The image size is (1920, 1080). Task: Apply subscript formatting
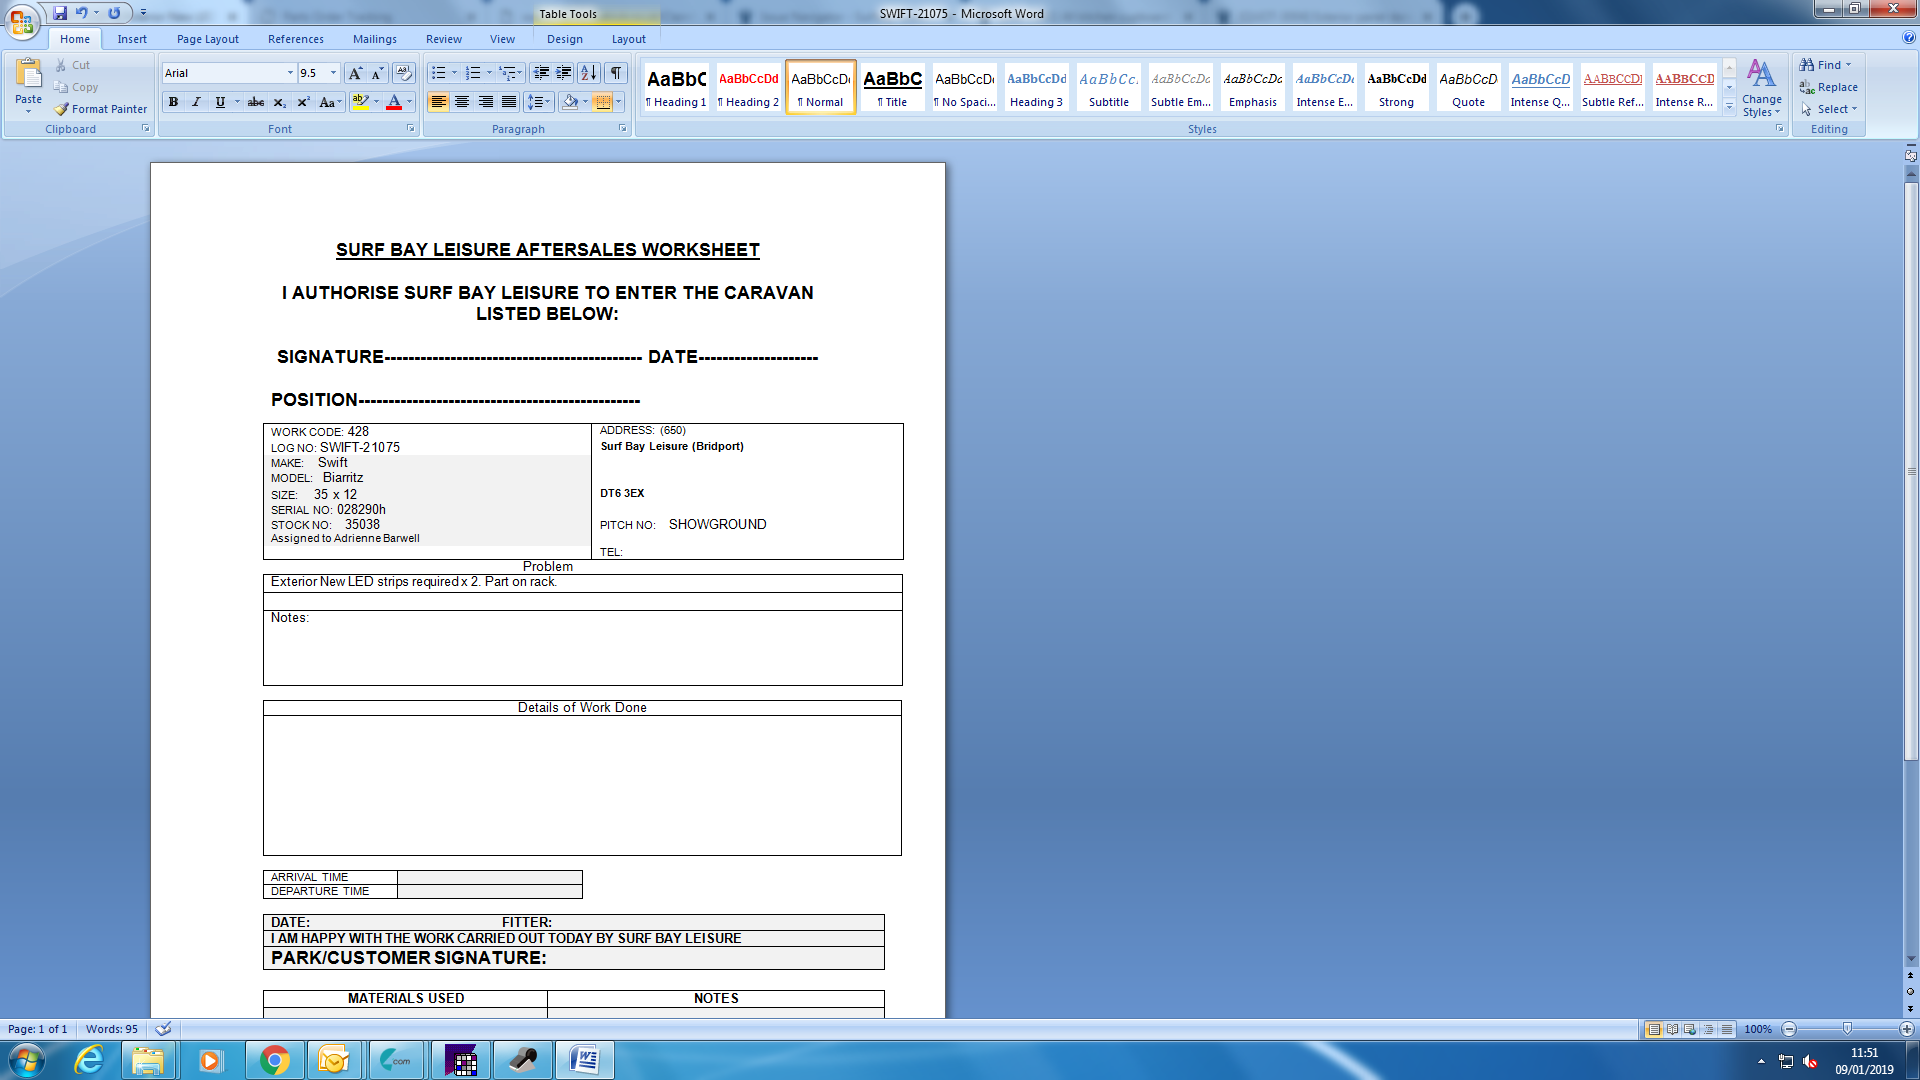point(279,102)
